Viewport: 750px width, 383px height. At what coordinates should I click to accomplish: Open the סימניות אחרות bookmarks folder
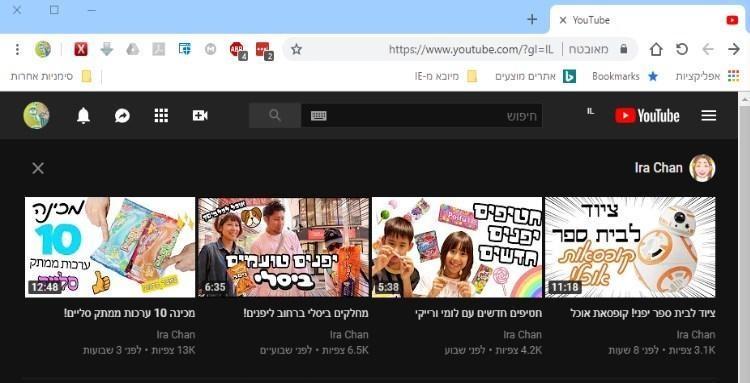pyautogui.click(x=51, y=76)
